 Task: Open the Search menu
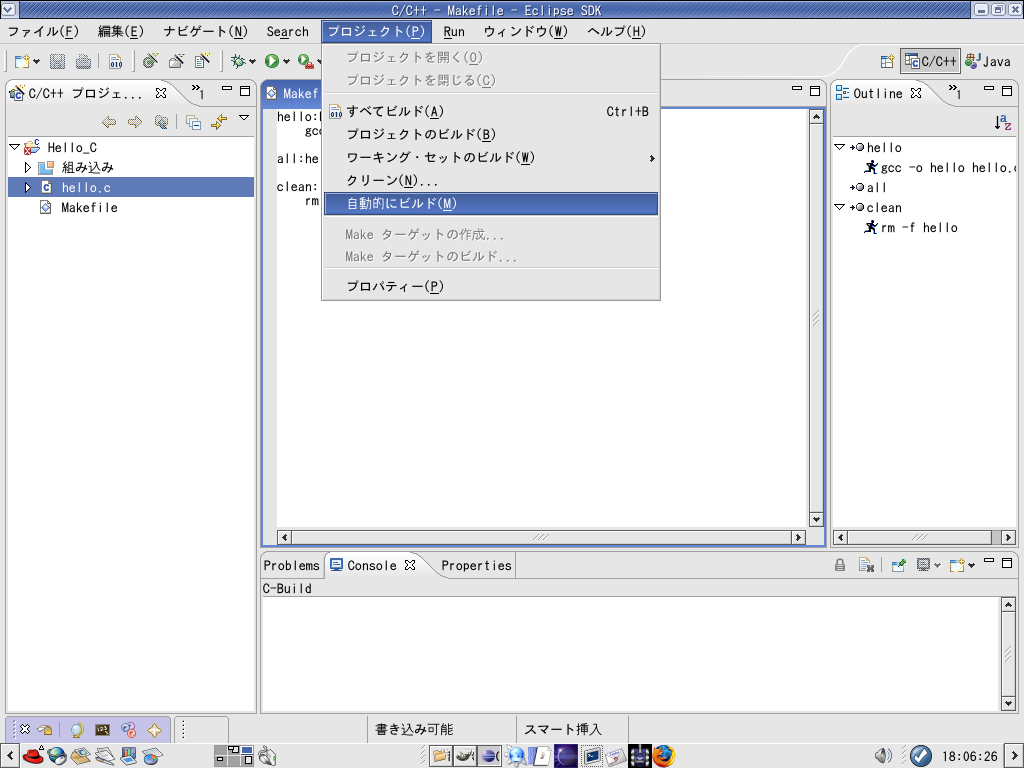(x=287, y=31)
